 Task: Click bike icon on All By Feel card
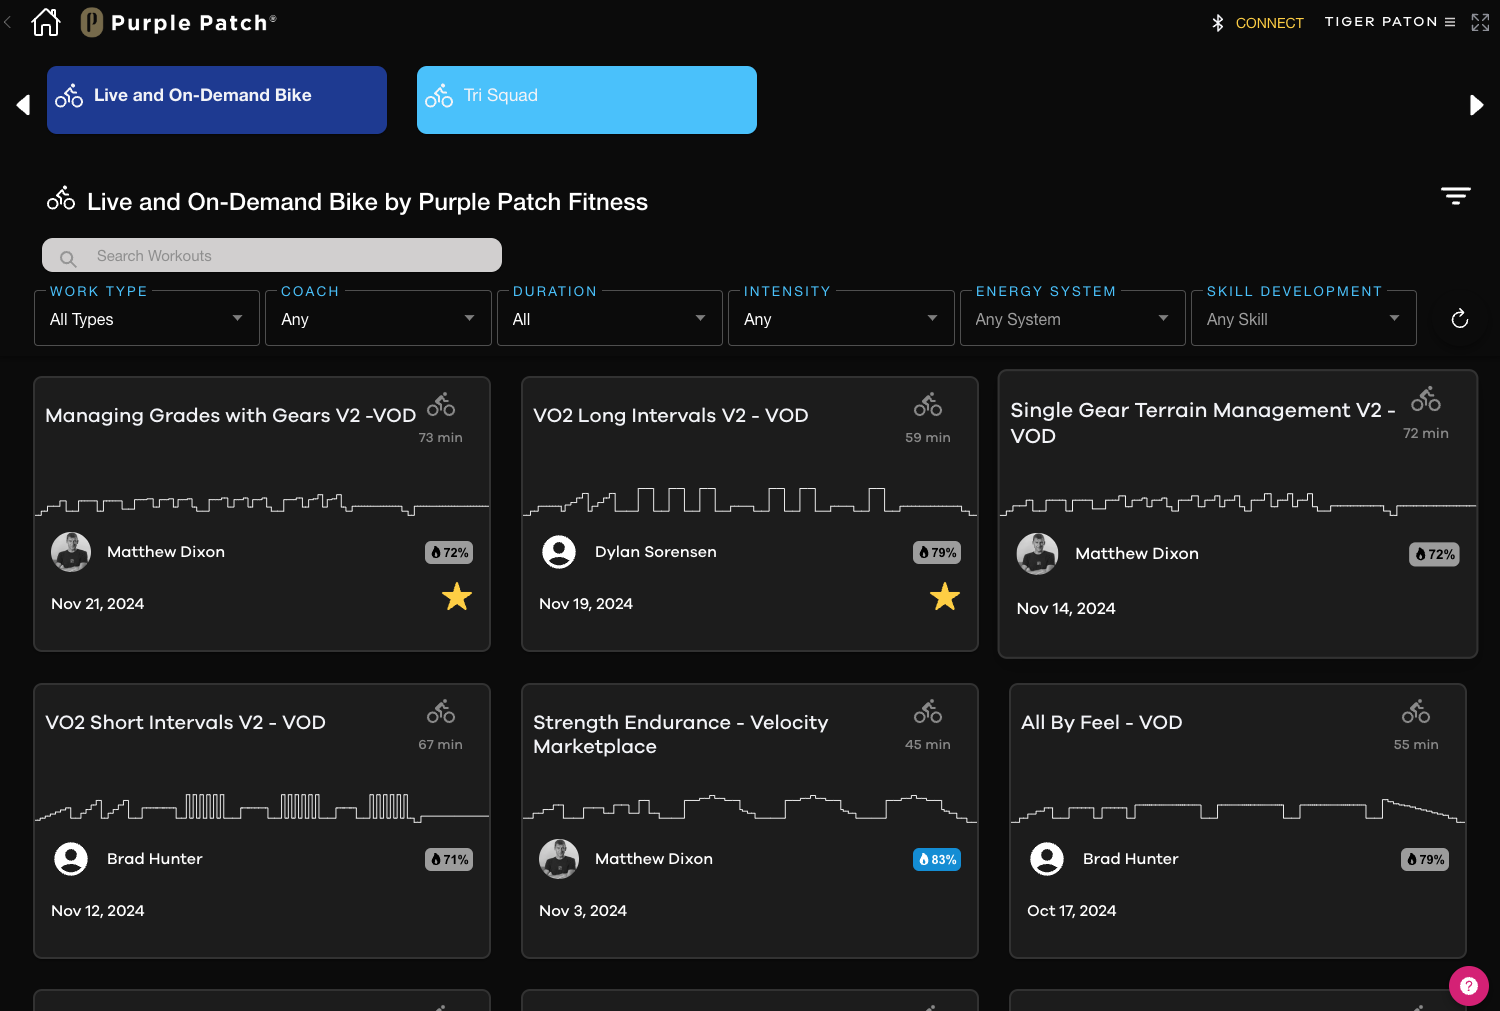[x=1416, y=712]
